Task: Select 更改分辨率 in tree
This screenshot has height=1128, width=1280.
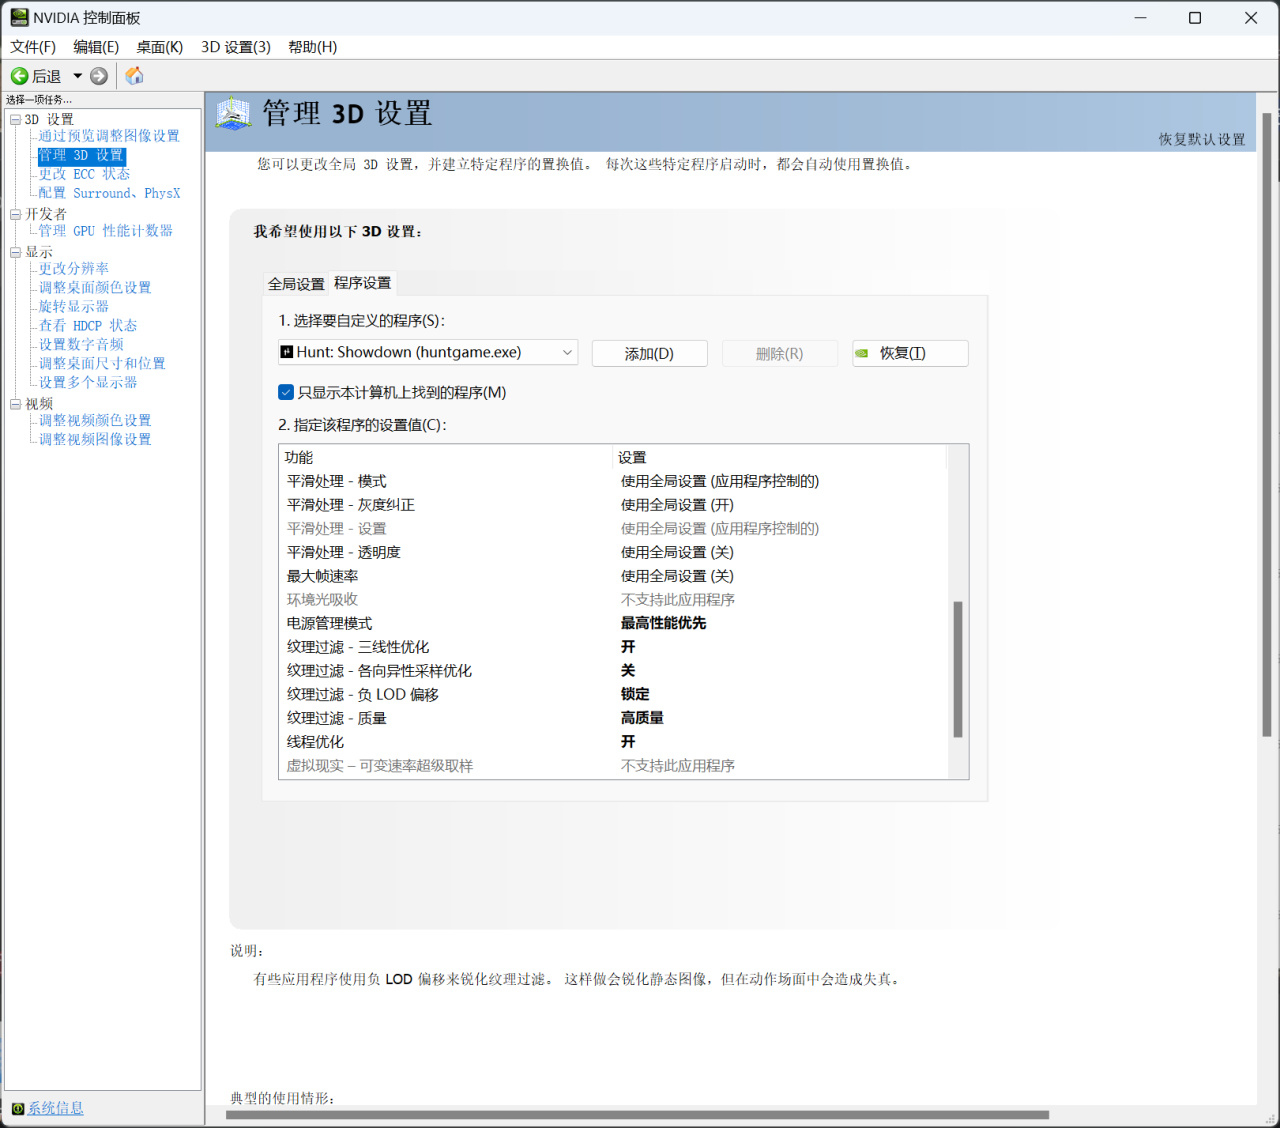Action: point(74,269)
